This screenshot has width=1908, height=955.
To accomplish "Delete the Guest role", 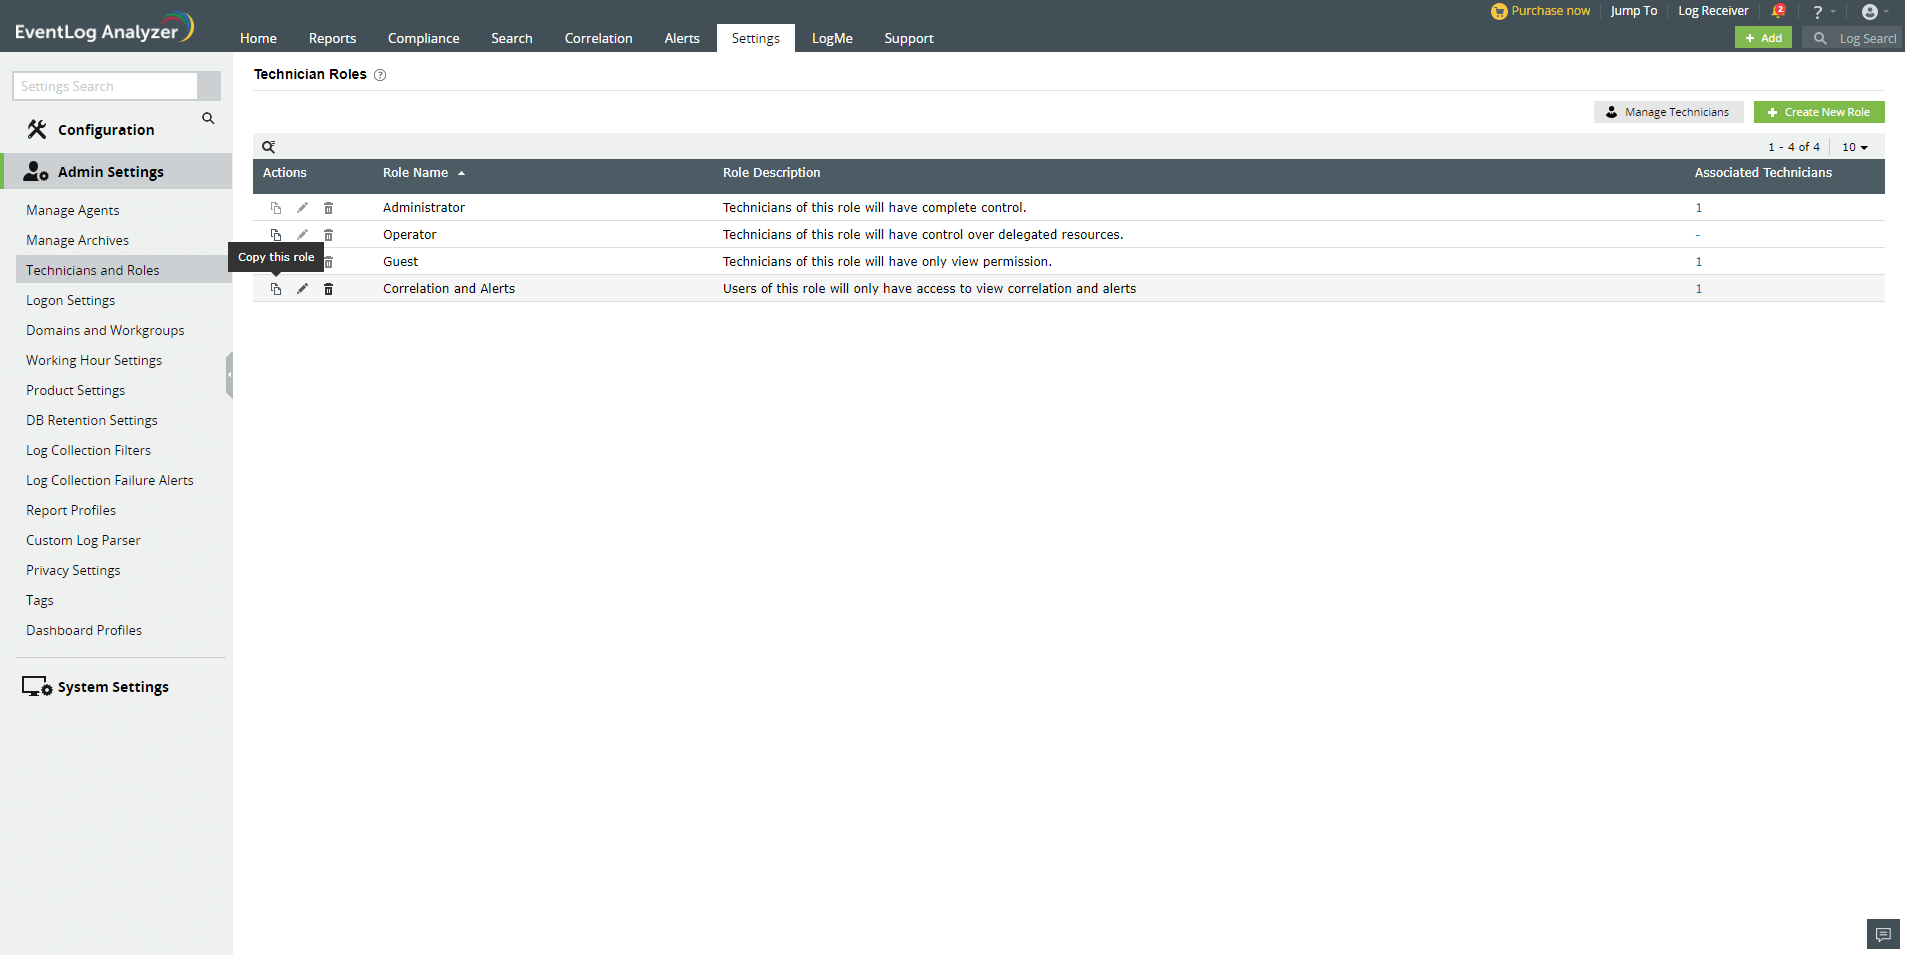I will pos(328,262).
